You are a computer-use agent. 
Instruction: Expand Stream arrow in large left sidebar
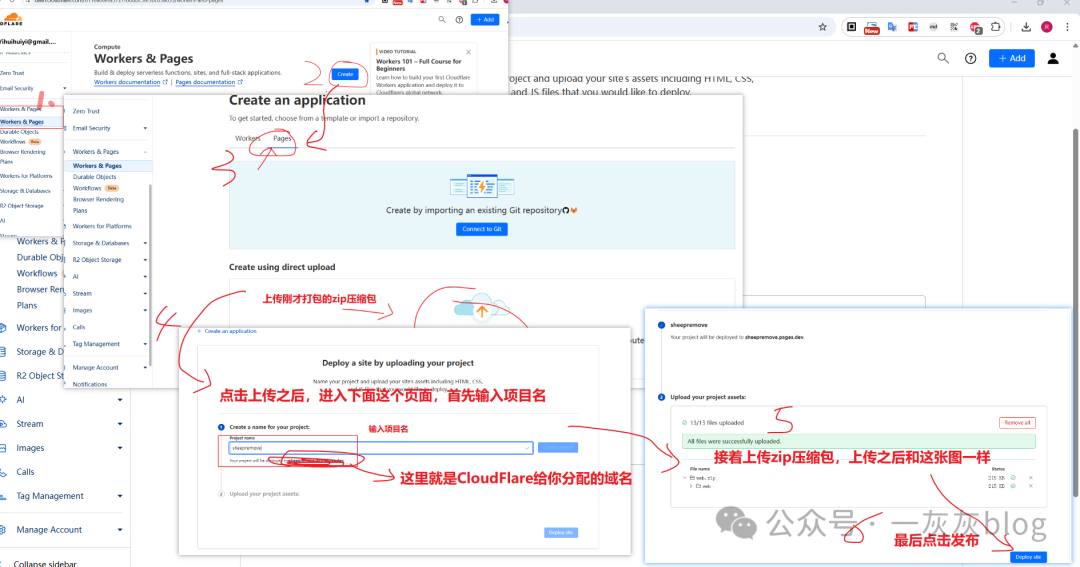coord(120,424)
